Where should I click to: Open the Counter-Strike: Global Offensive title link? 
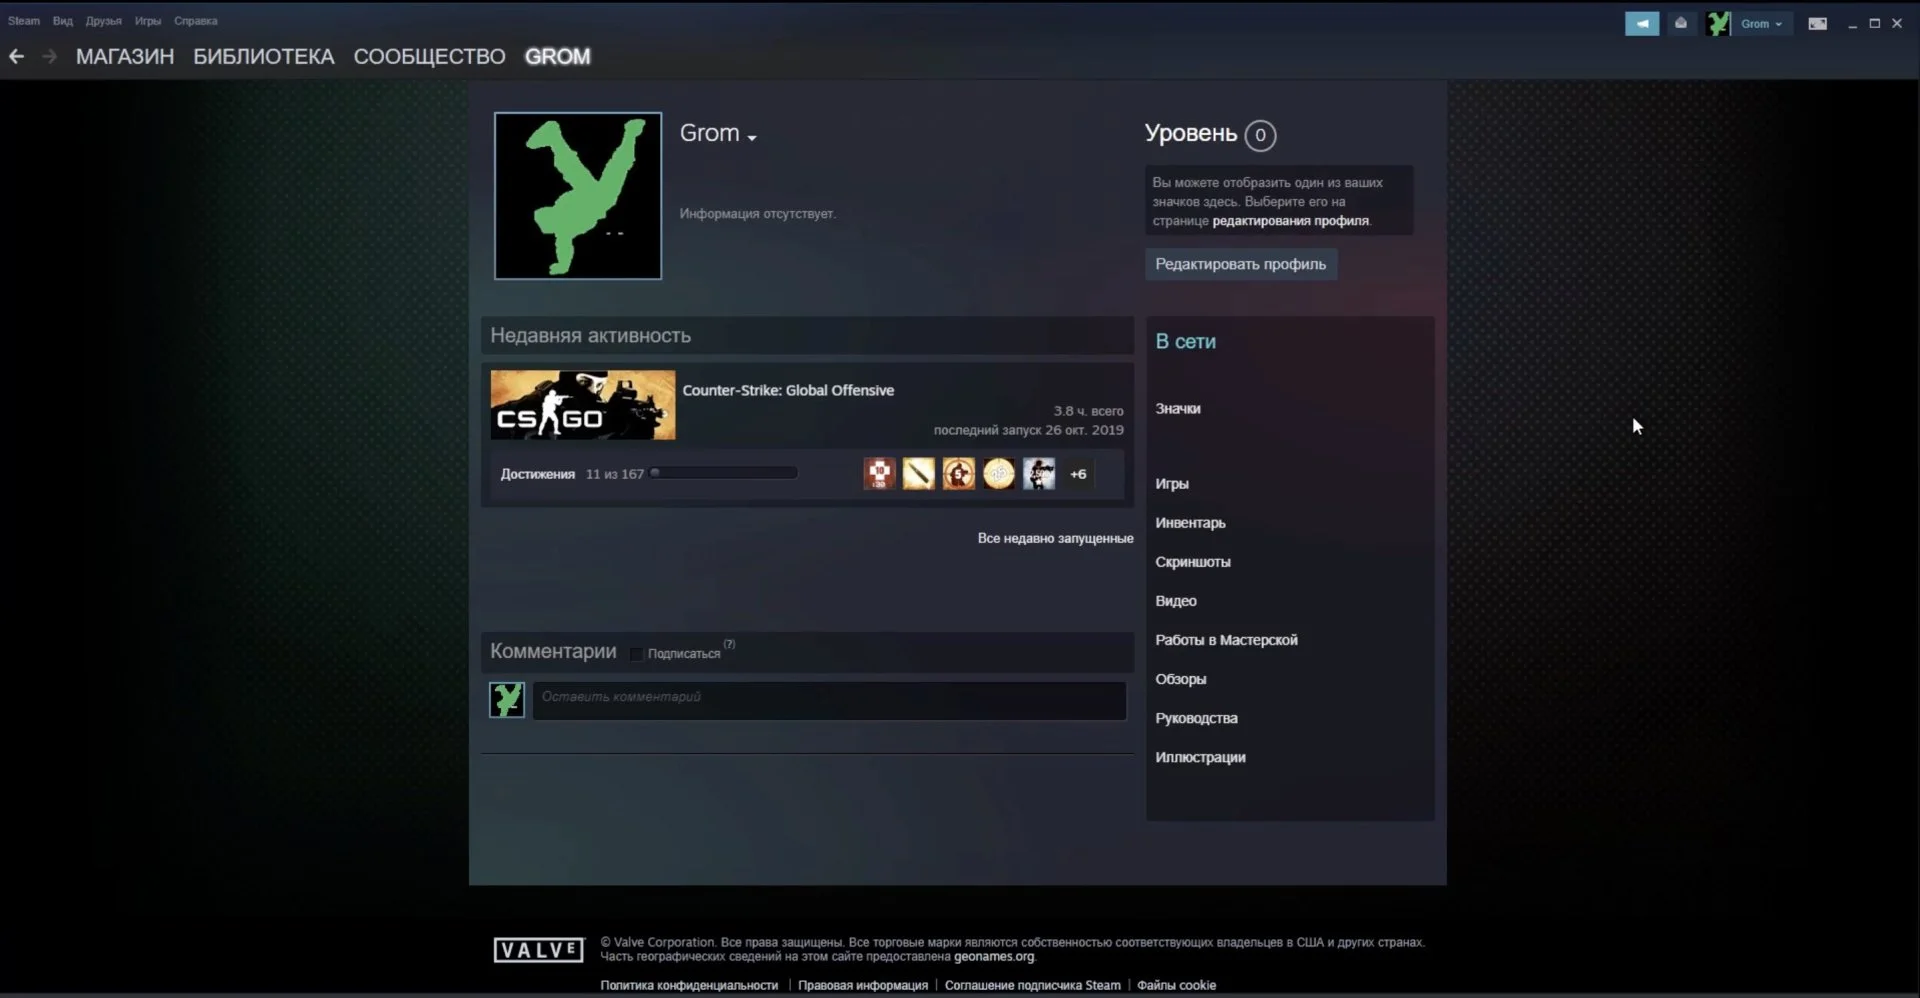coord(788,390)
